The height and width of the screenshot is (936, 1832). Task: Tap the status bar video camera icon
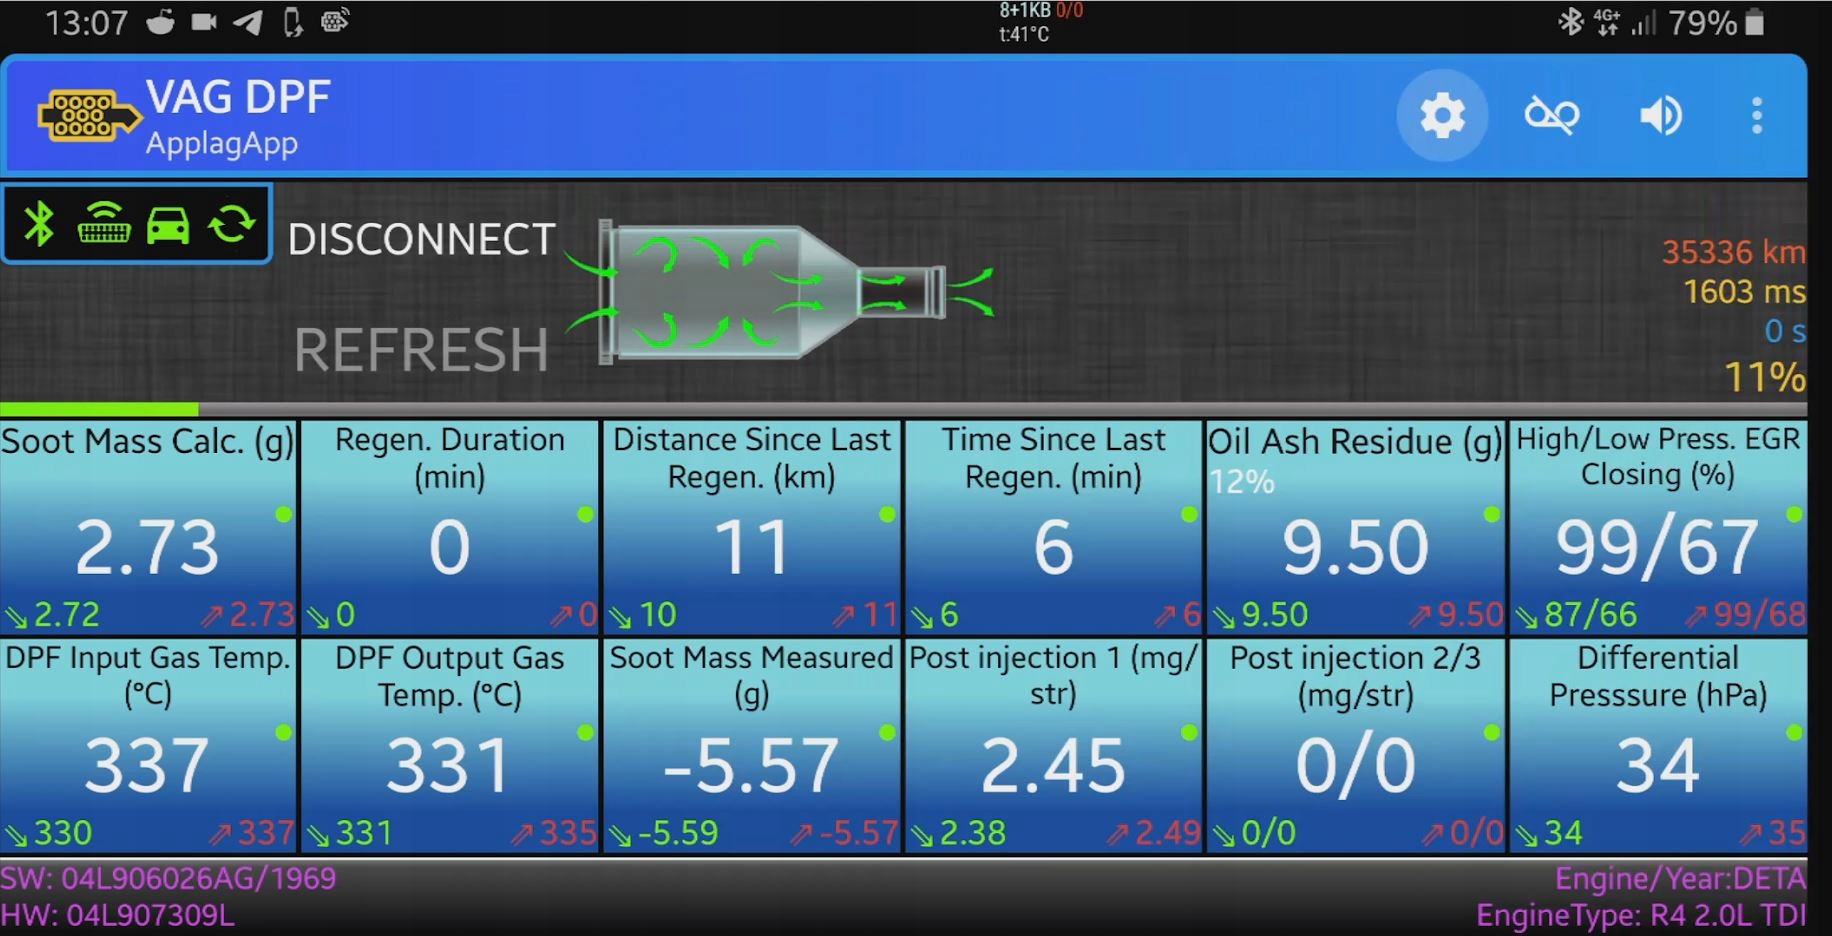204,22
